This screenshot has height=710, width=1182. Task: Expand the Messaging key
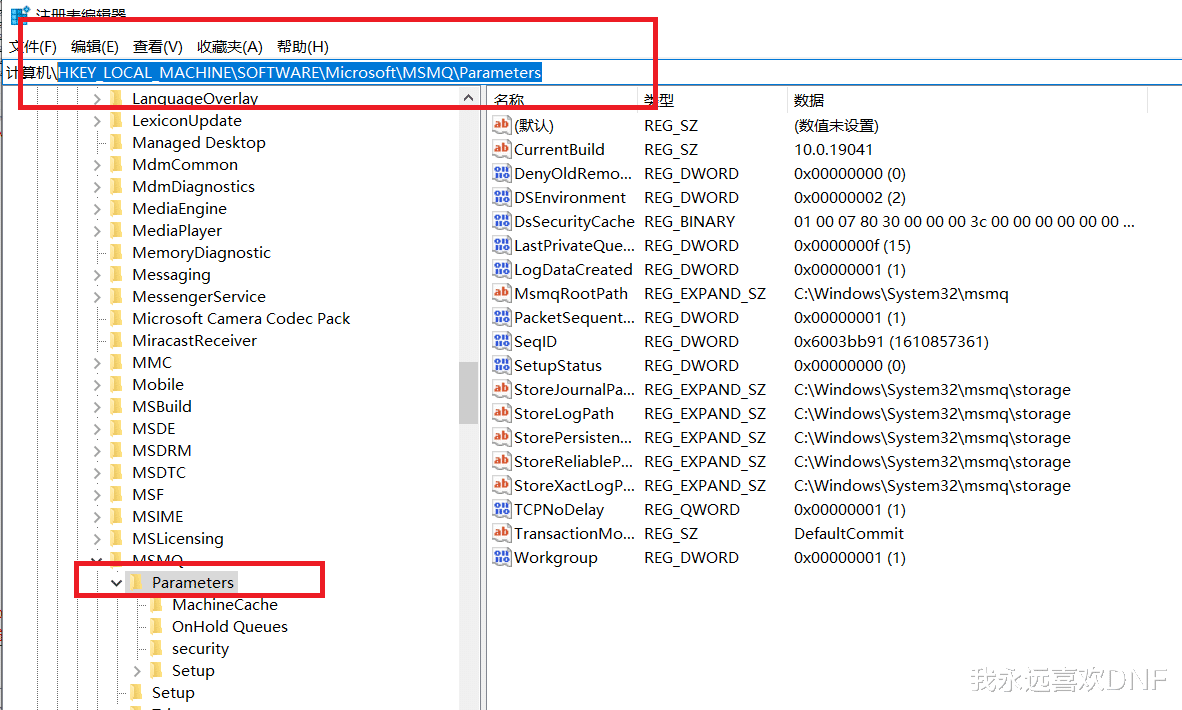point(96,274)
